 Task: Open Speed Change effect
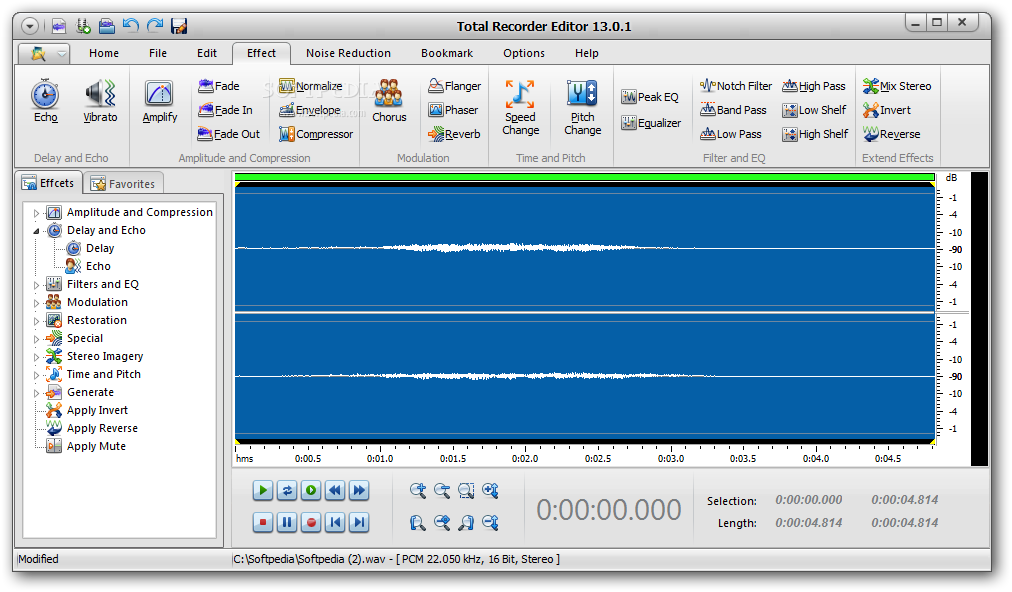tap(520, 108)
